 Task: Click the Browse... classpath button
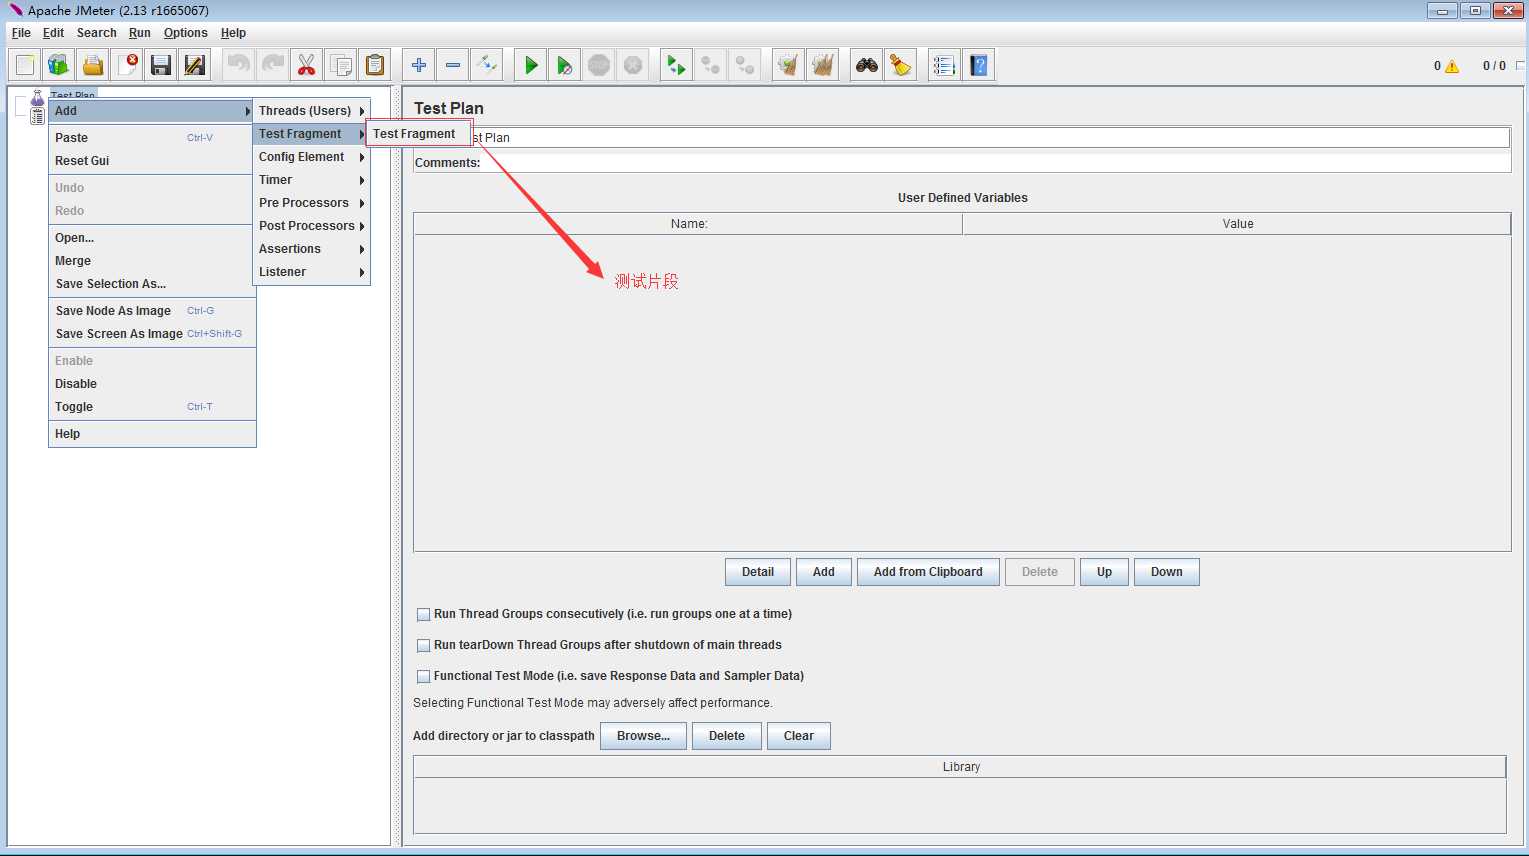[643, 736]
